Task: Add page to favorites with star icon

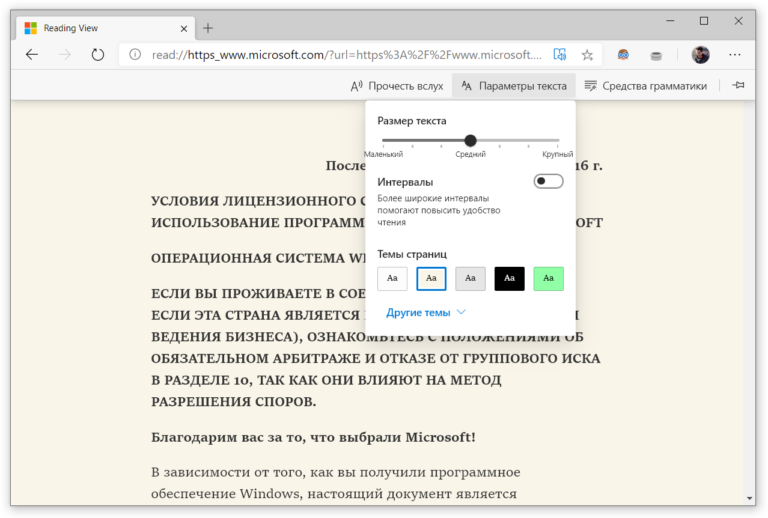Action: pos(588,55)
